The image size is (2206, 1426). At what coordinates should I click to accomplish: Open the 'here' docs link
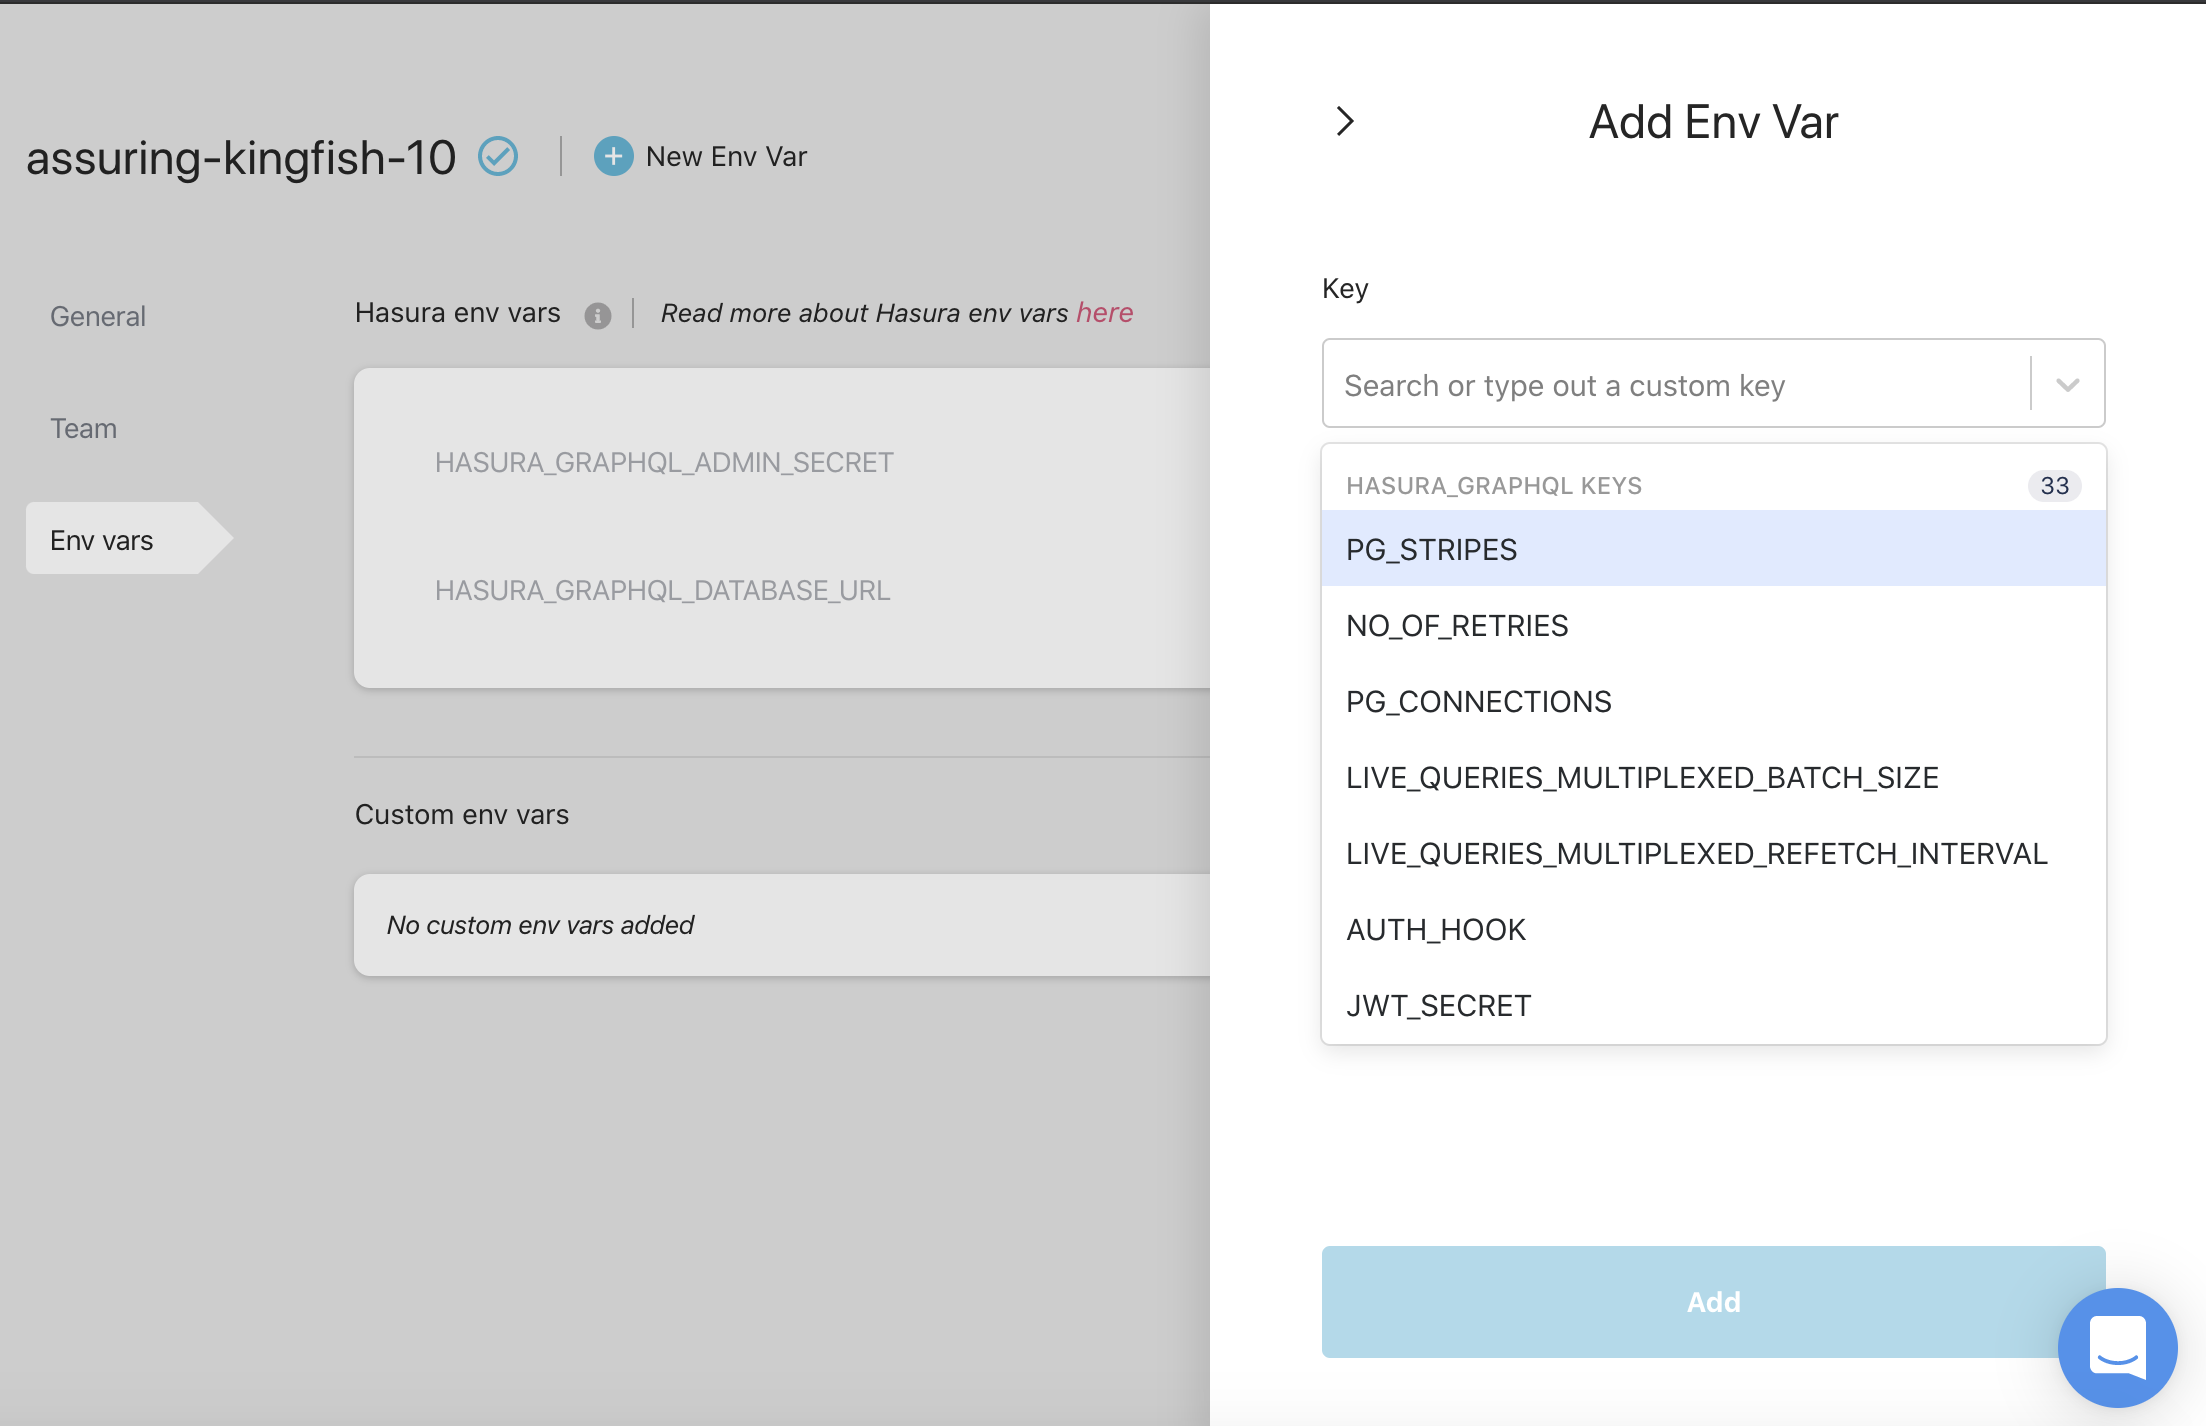[1105, 312]
